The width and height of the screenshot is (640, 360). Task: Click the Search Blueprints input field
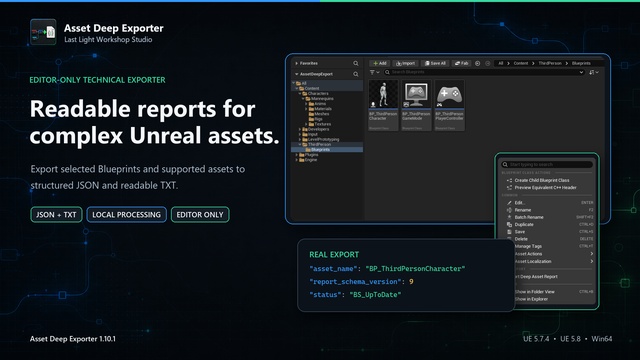coord(484,72)
